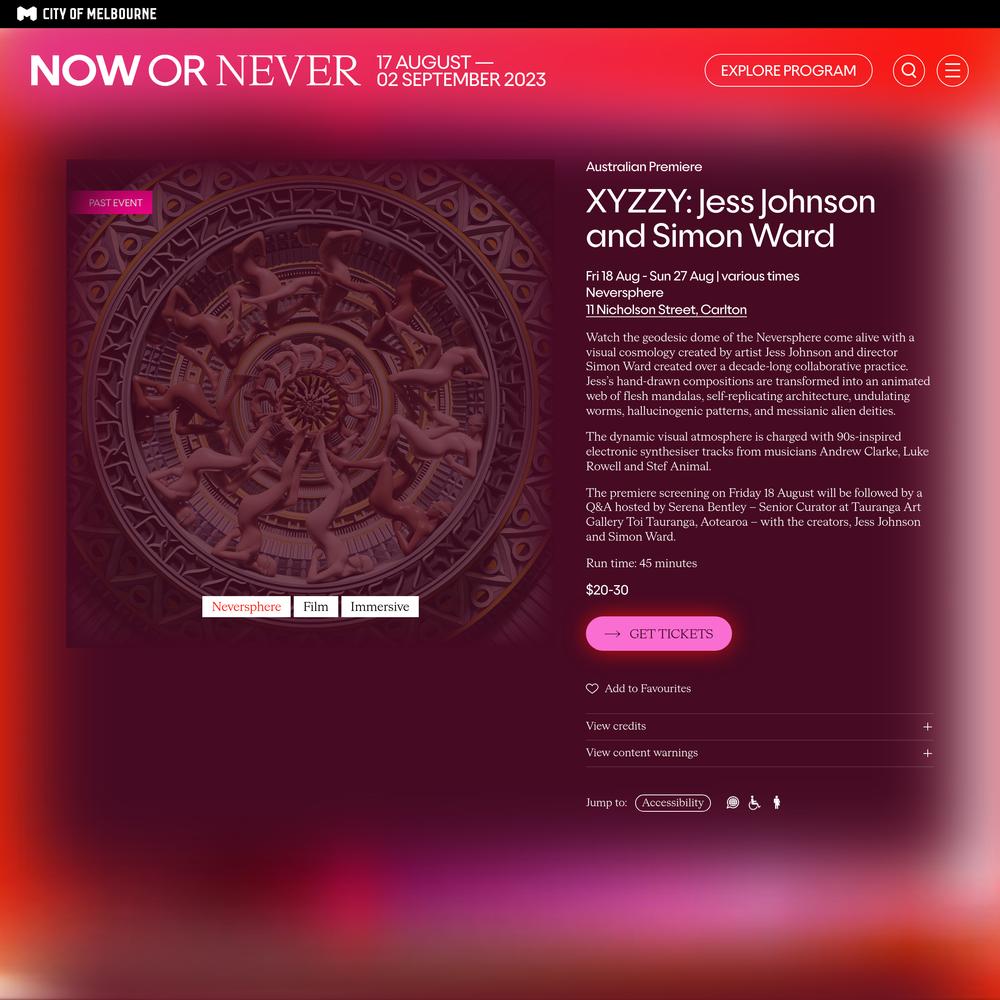The width and height of the screenshot is (1000, 1000).
Task: Click the wheelchair access icon
Action: click(754, 802)
